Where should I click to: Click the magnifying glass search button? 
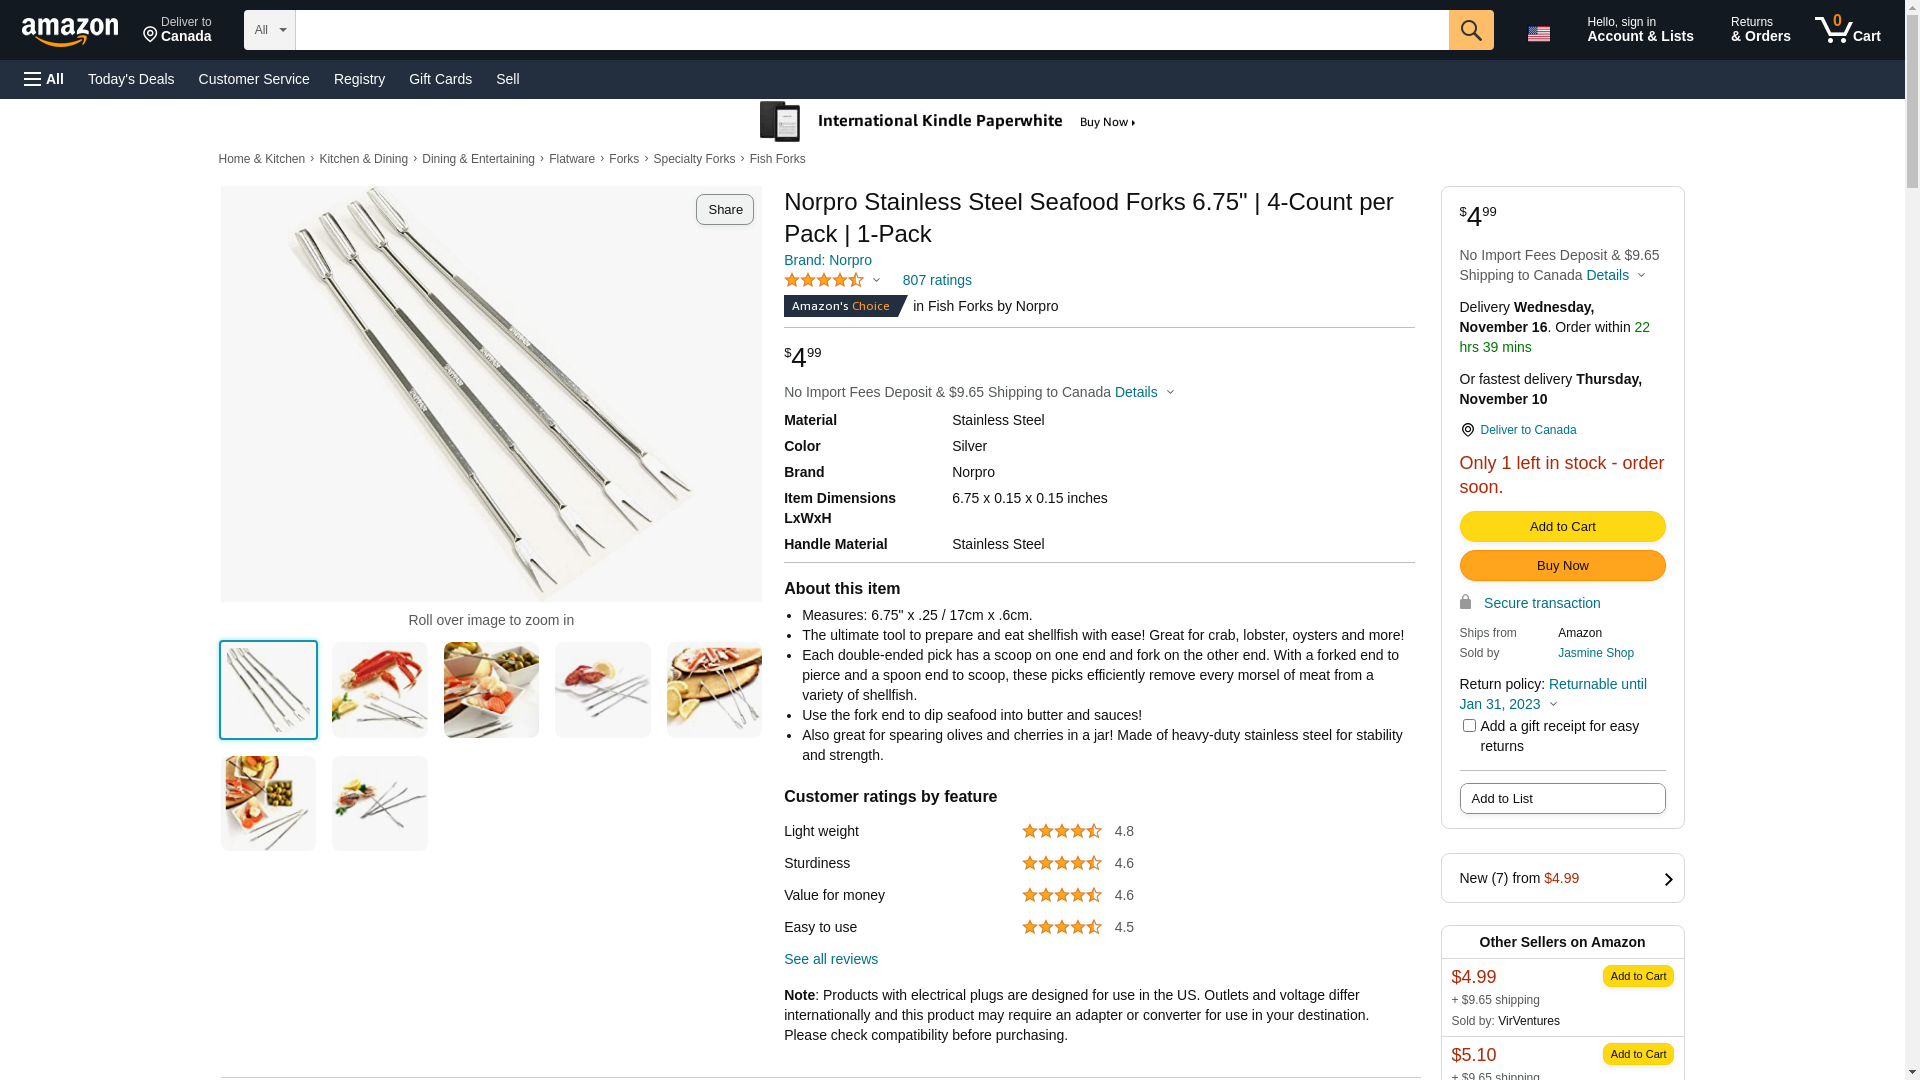point(1470,30)
